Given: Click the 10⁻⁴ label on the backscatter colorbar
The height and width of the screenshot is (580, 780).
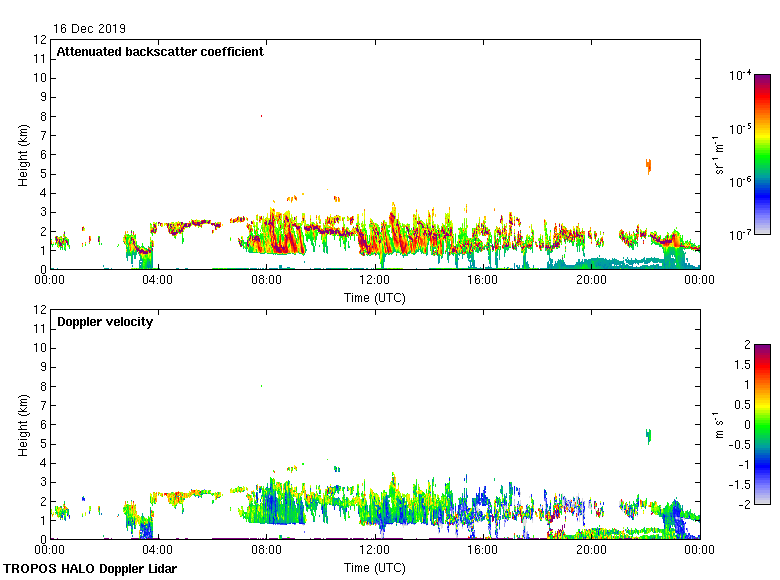Looking at the screenshot, I should point(741,76).
